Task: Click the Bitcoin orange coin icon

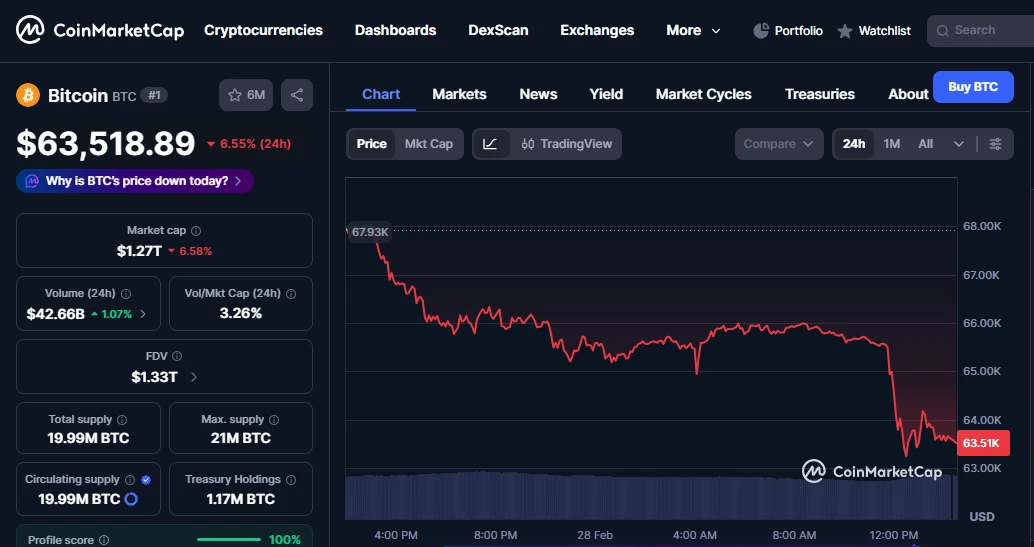Action: click(x=28, y=95)
